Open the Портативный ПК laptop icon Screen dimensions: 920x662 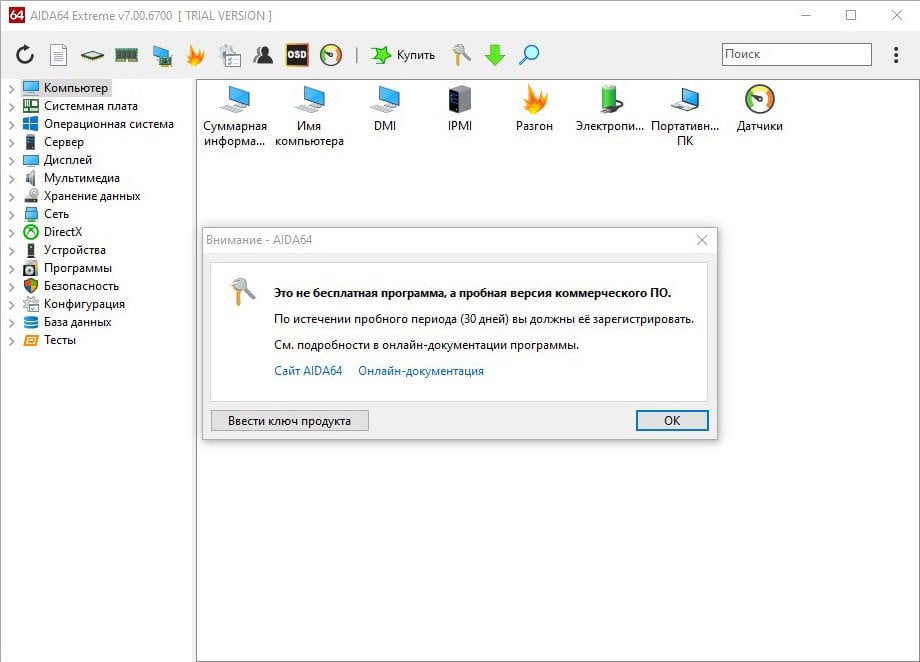pyautogui.click(x=685, y=116)
